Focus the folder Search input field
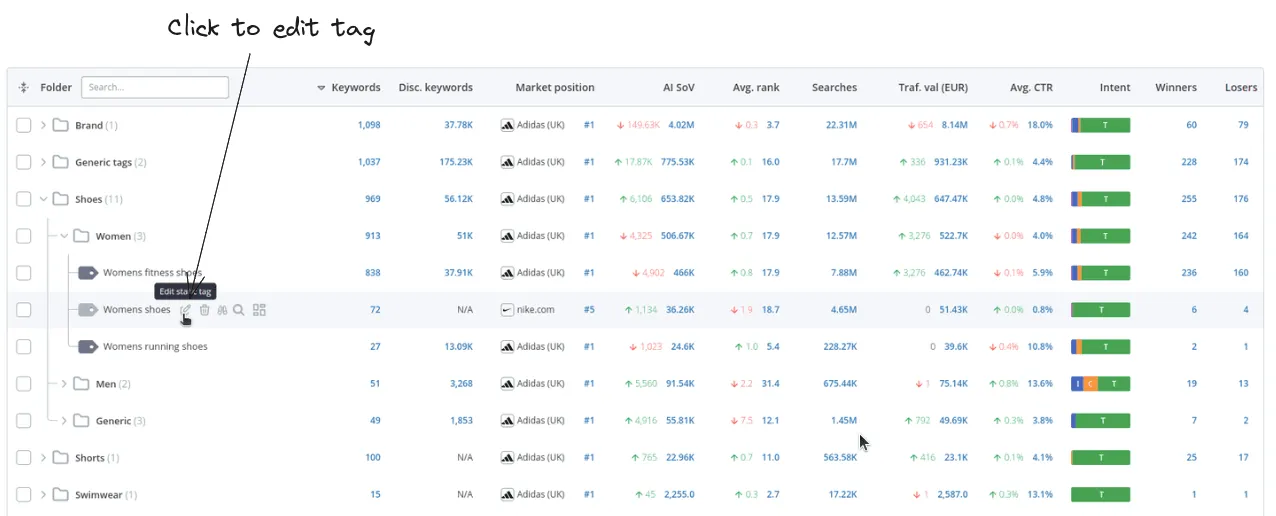Image resolution: width=1276 pixels, height=516 pixels. 155,88
